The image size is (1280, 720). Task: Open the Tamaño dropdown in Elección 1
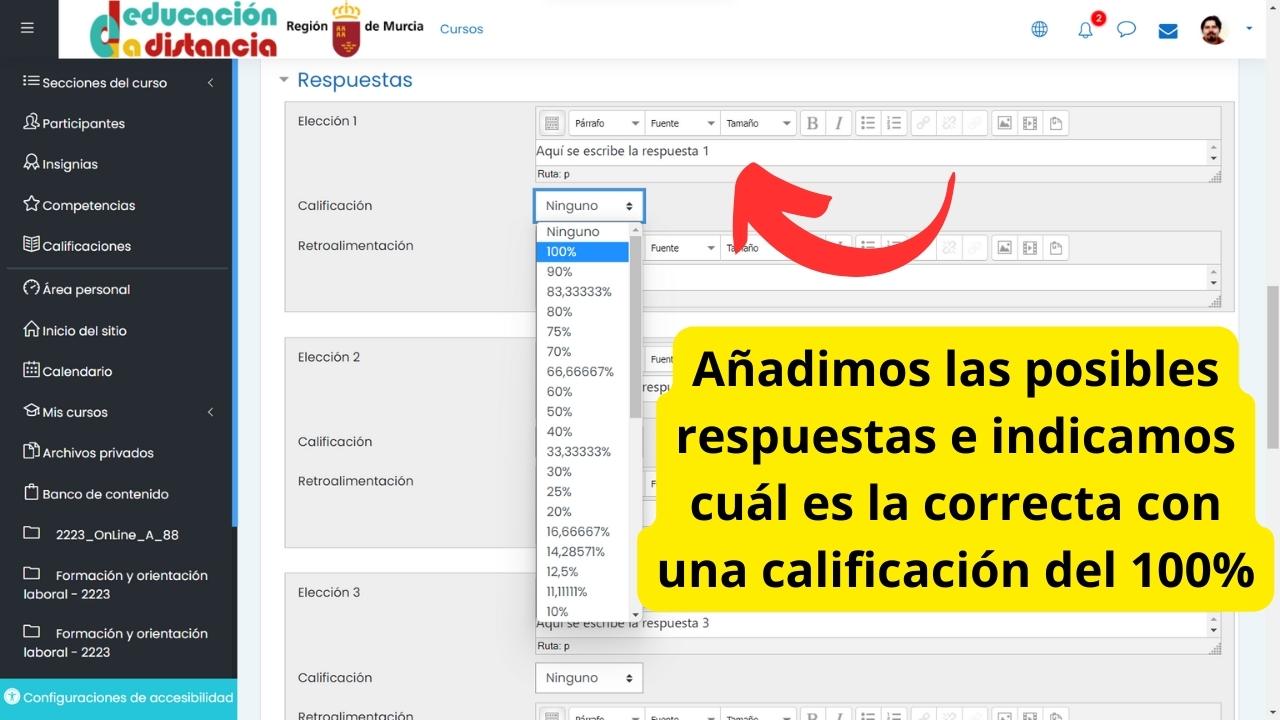(759, 123)
